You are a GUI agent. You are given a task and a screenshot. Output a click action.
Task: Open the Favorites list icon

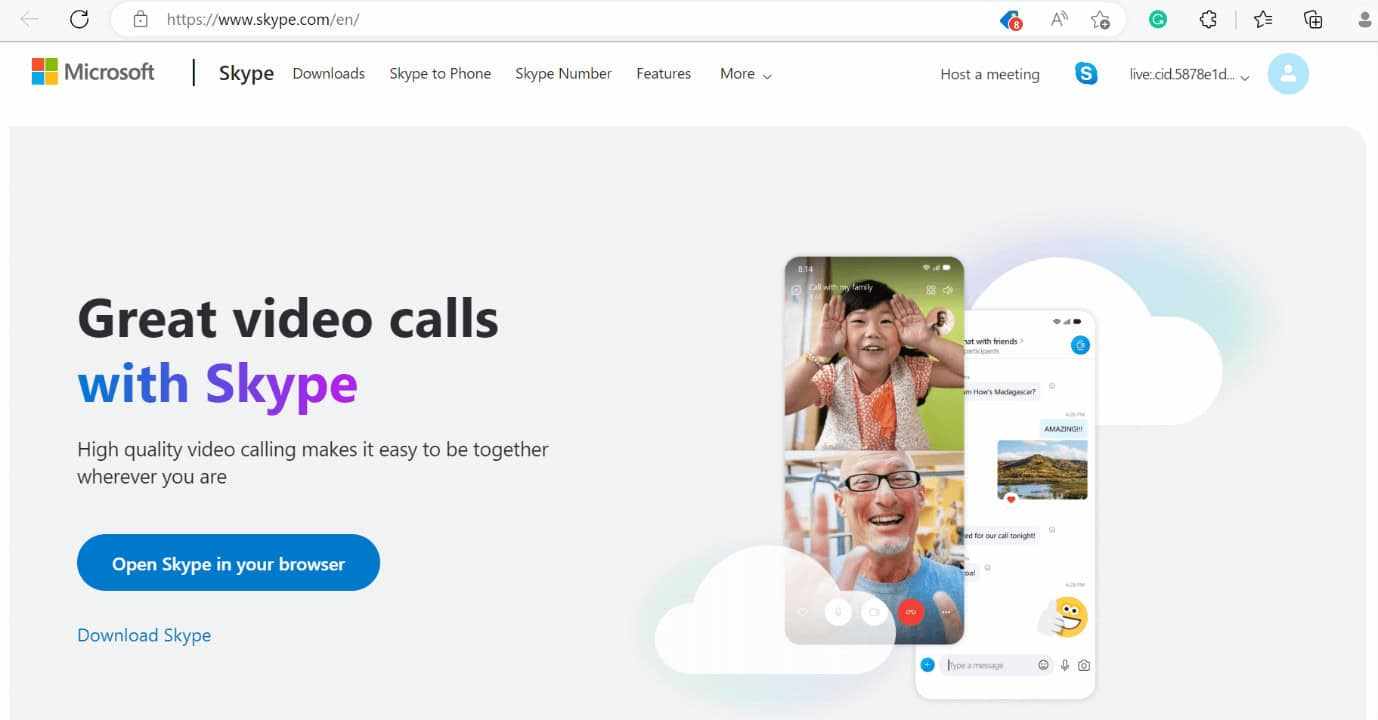coord(1263,19)
